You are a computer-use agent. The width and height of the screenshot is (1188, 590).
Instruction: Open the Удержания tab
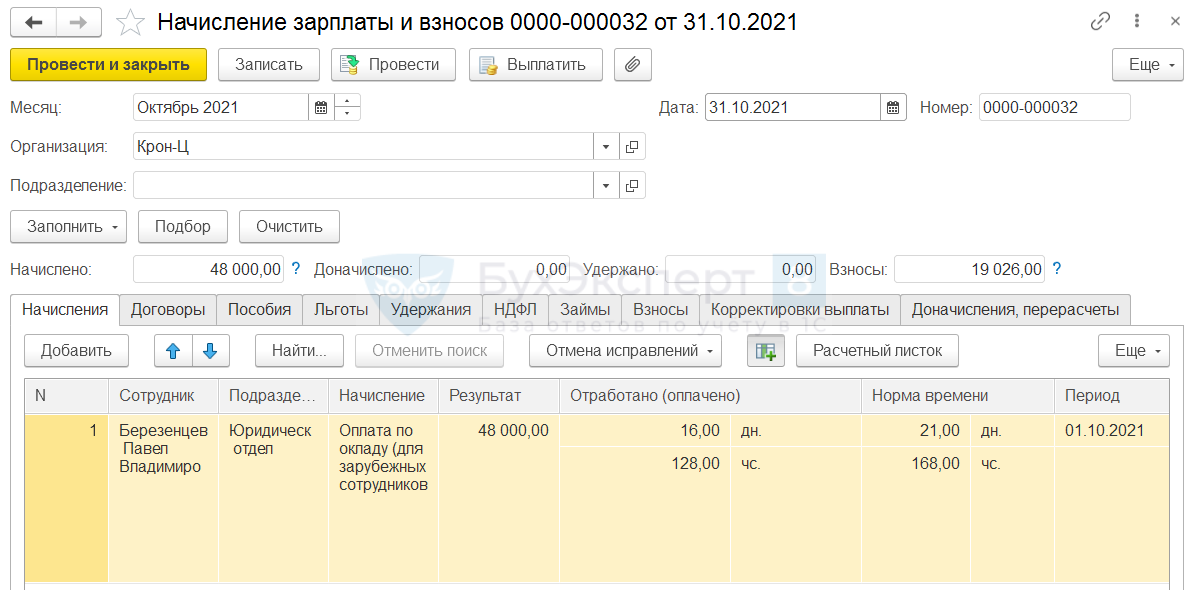pos(430,310)
